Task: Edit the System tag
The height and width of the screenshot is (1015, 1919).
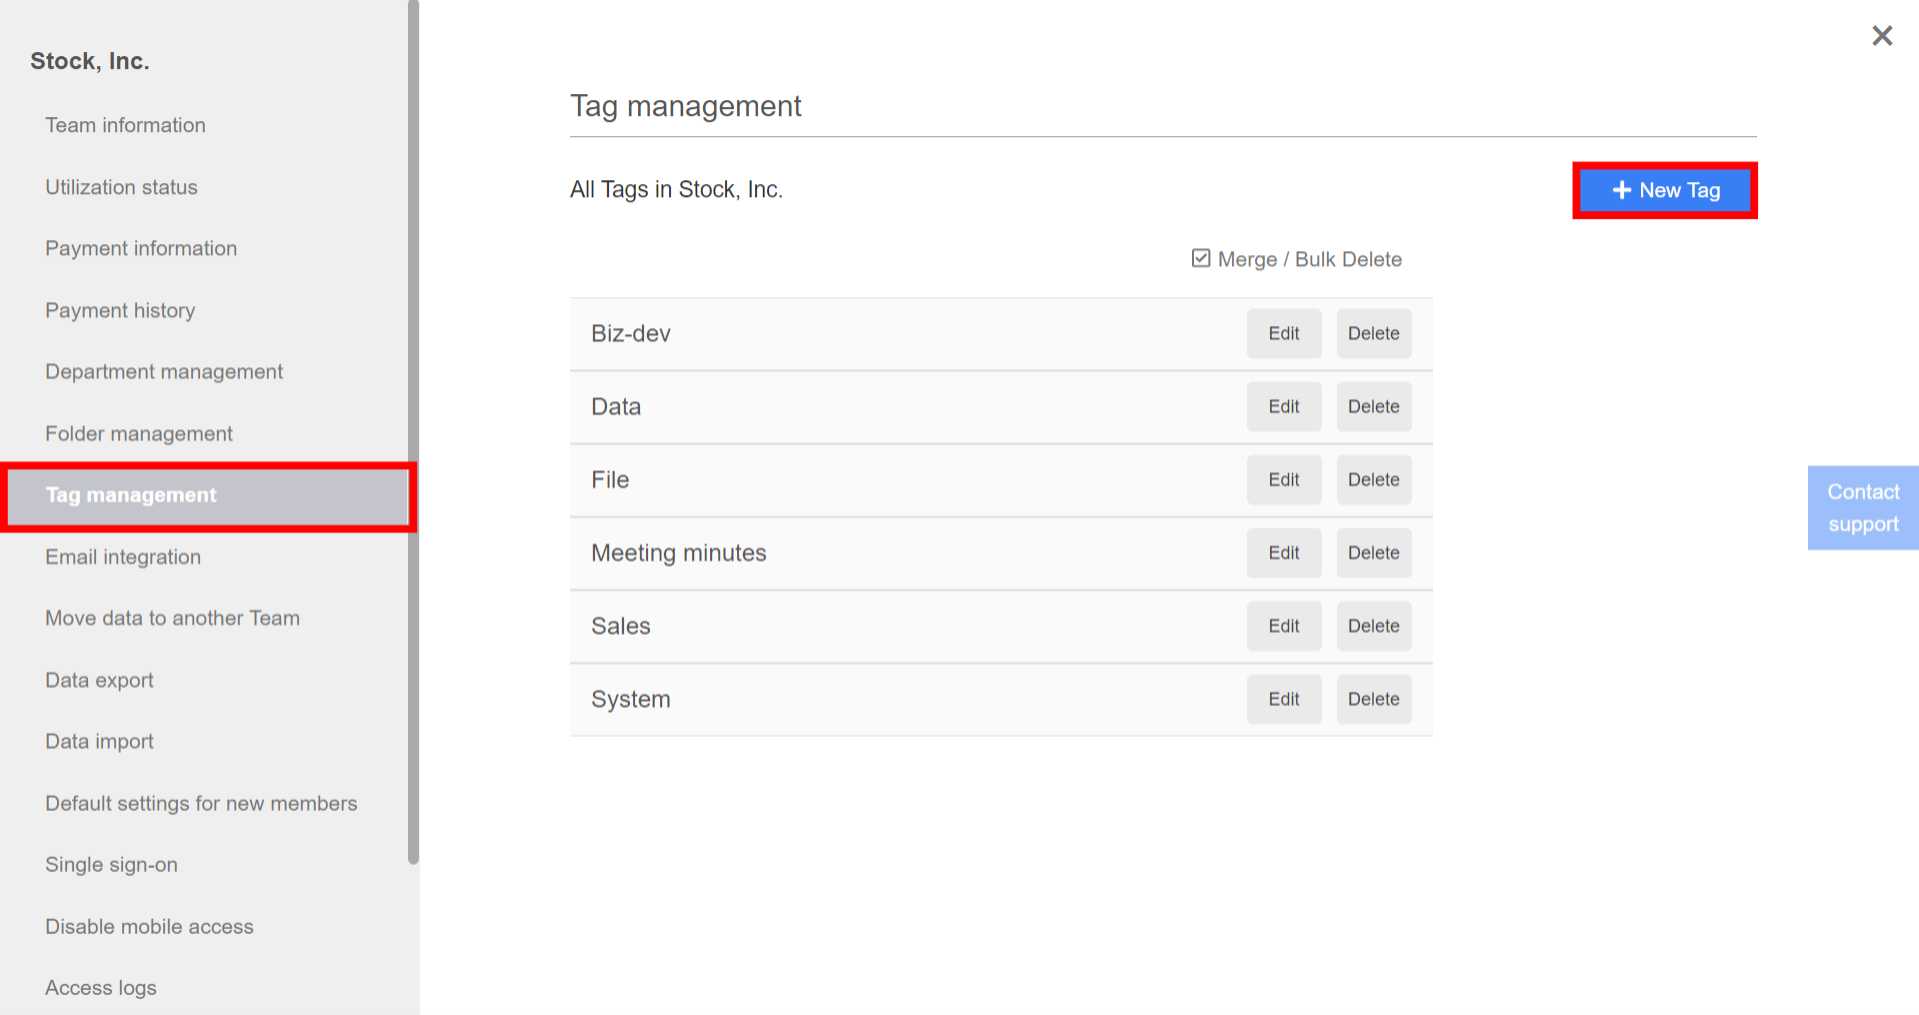Action: coord(1283,698)
